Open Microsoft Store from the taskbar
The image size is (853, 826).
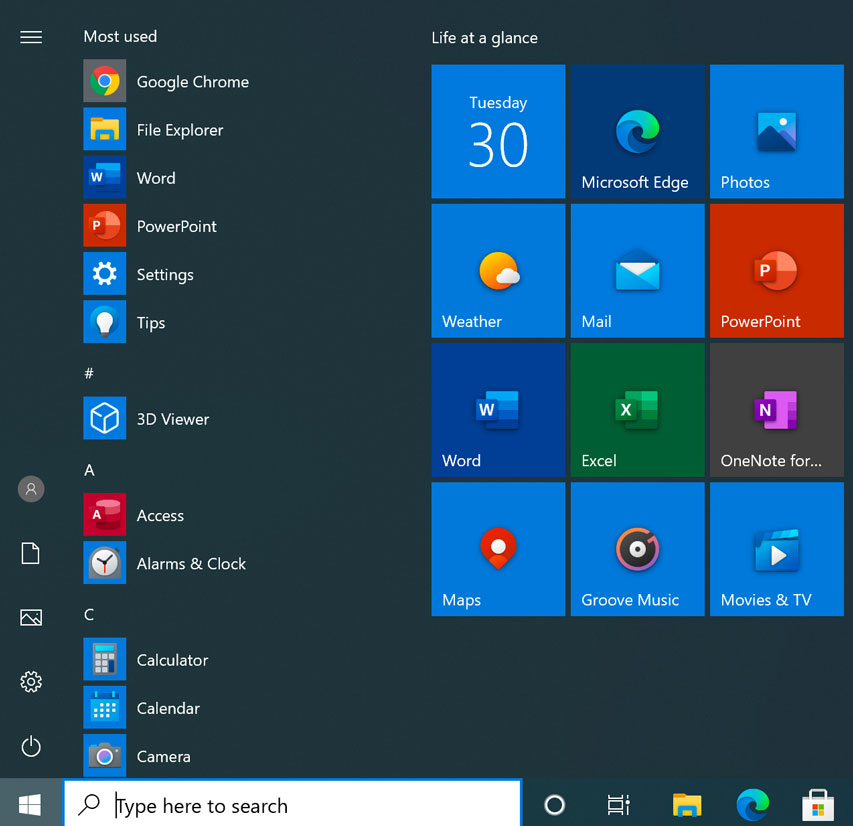(817, 804)
